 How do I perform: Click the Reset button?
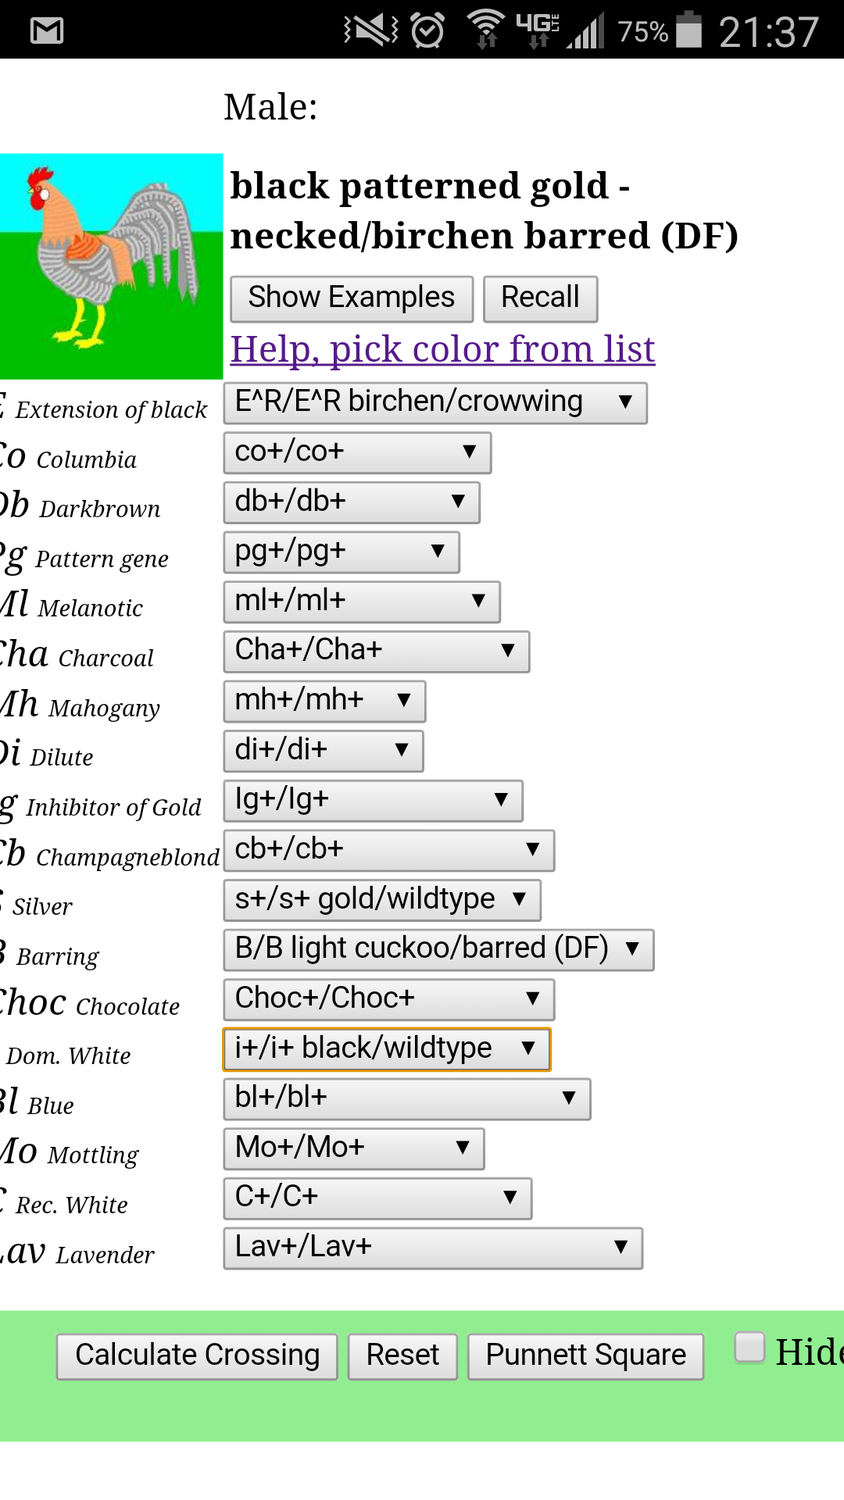pyautogui.click(x=402, y=1356)
